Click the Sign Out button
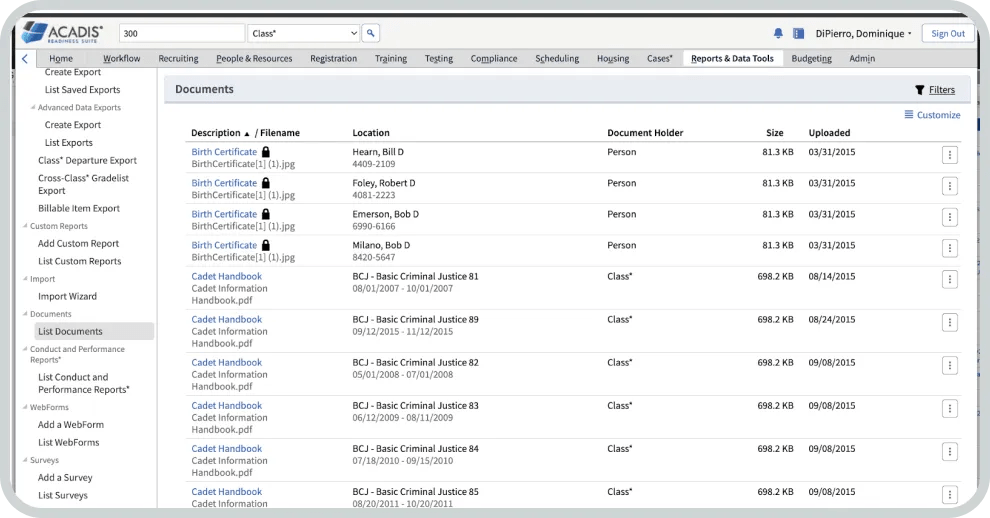 pos(948,33)
